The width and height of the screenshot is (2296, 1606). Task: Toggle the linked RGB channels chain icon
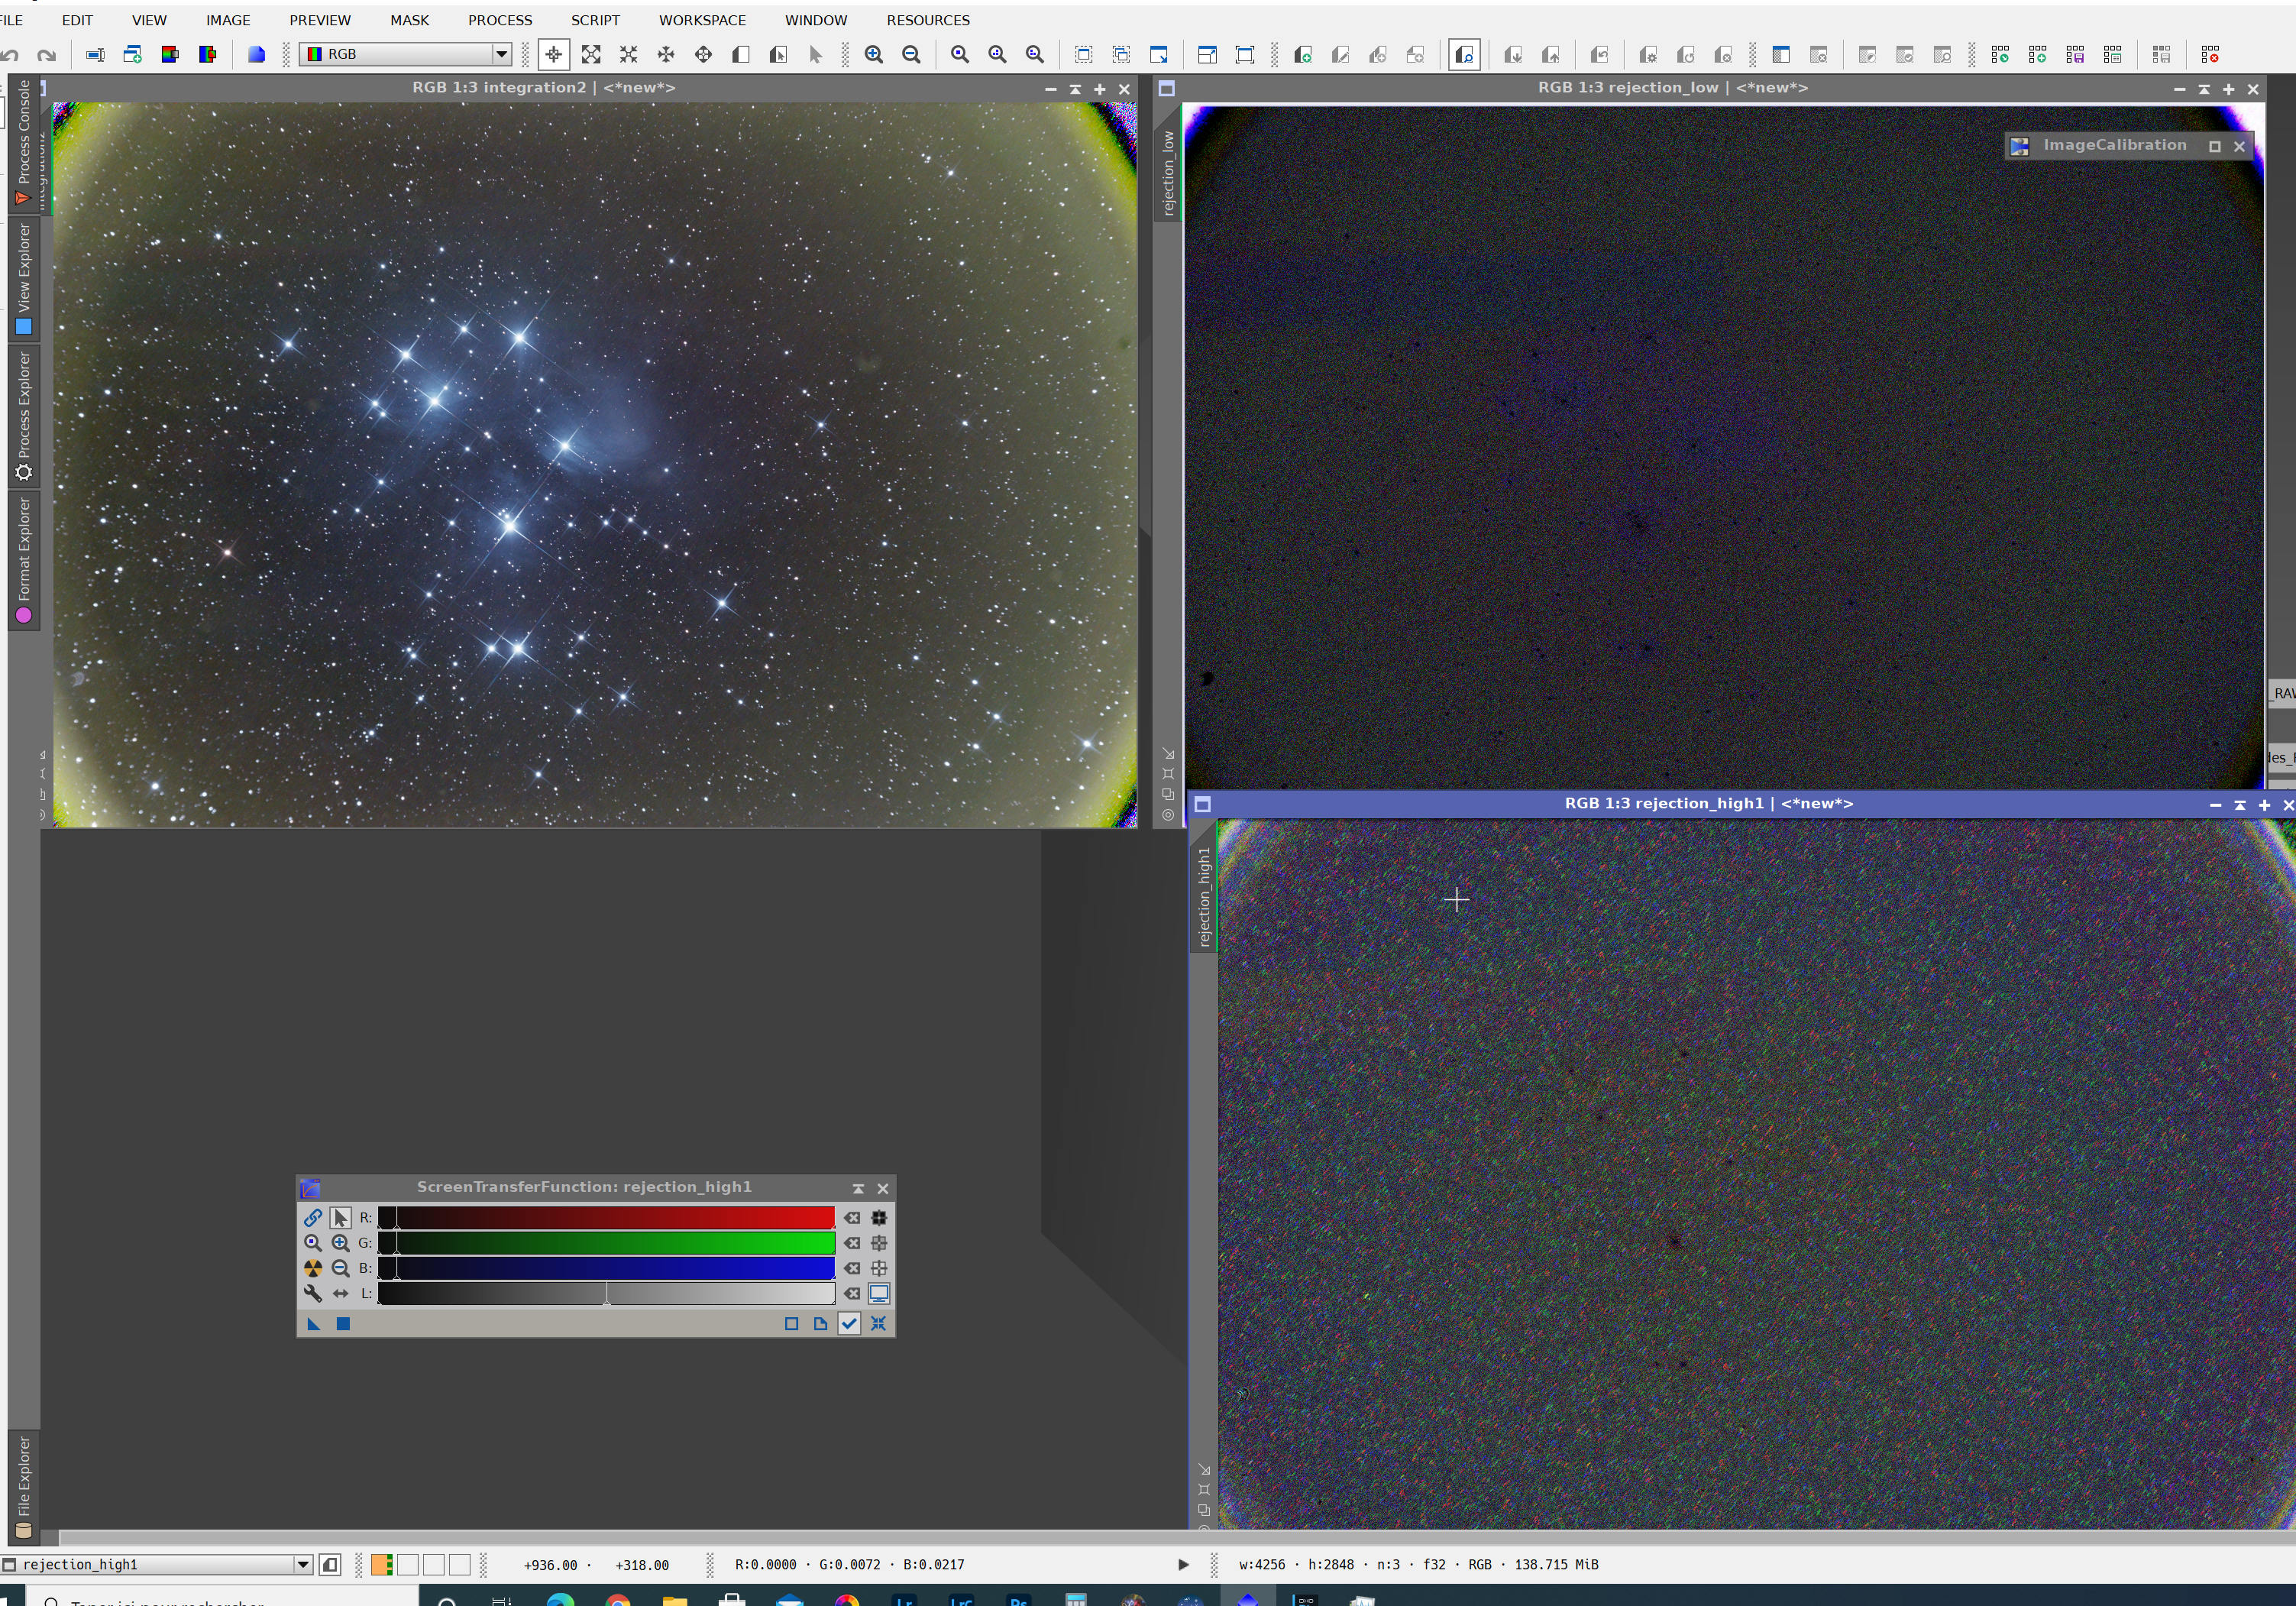coord(313,1218)
